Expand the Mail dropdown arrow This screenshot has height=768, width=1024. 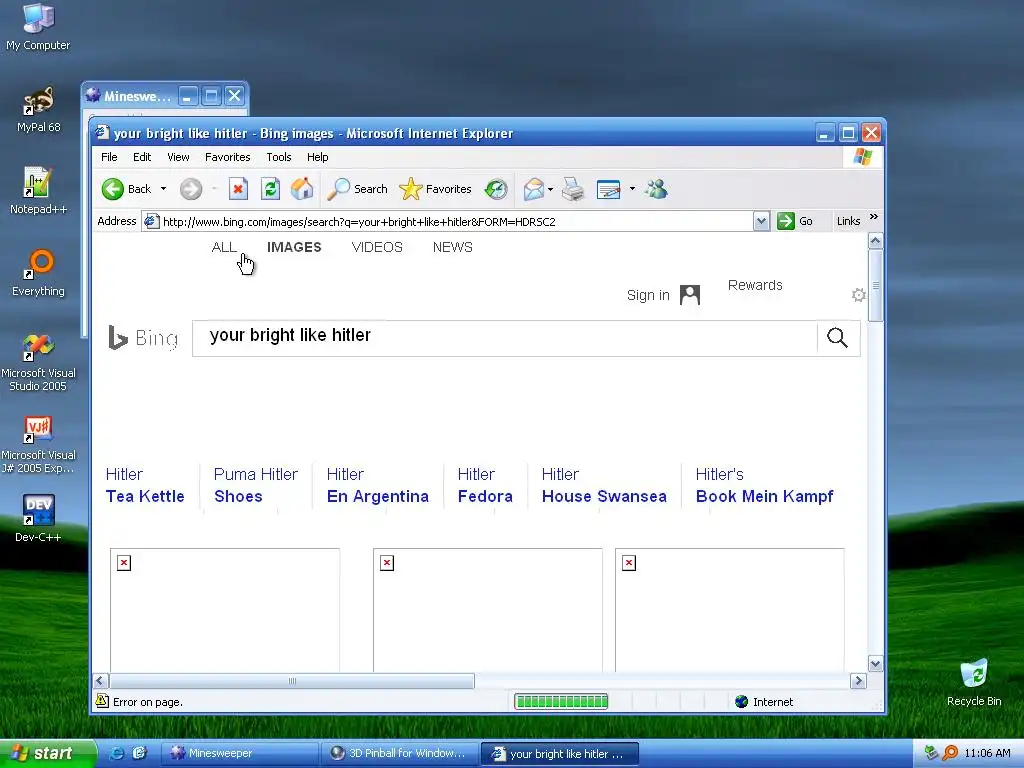coord(551,189)
